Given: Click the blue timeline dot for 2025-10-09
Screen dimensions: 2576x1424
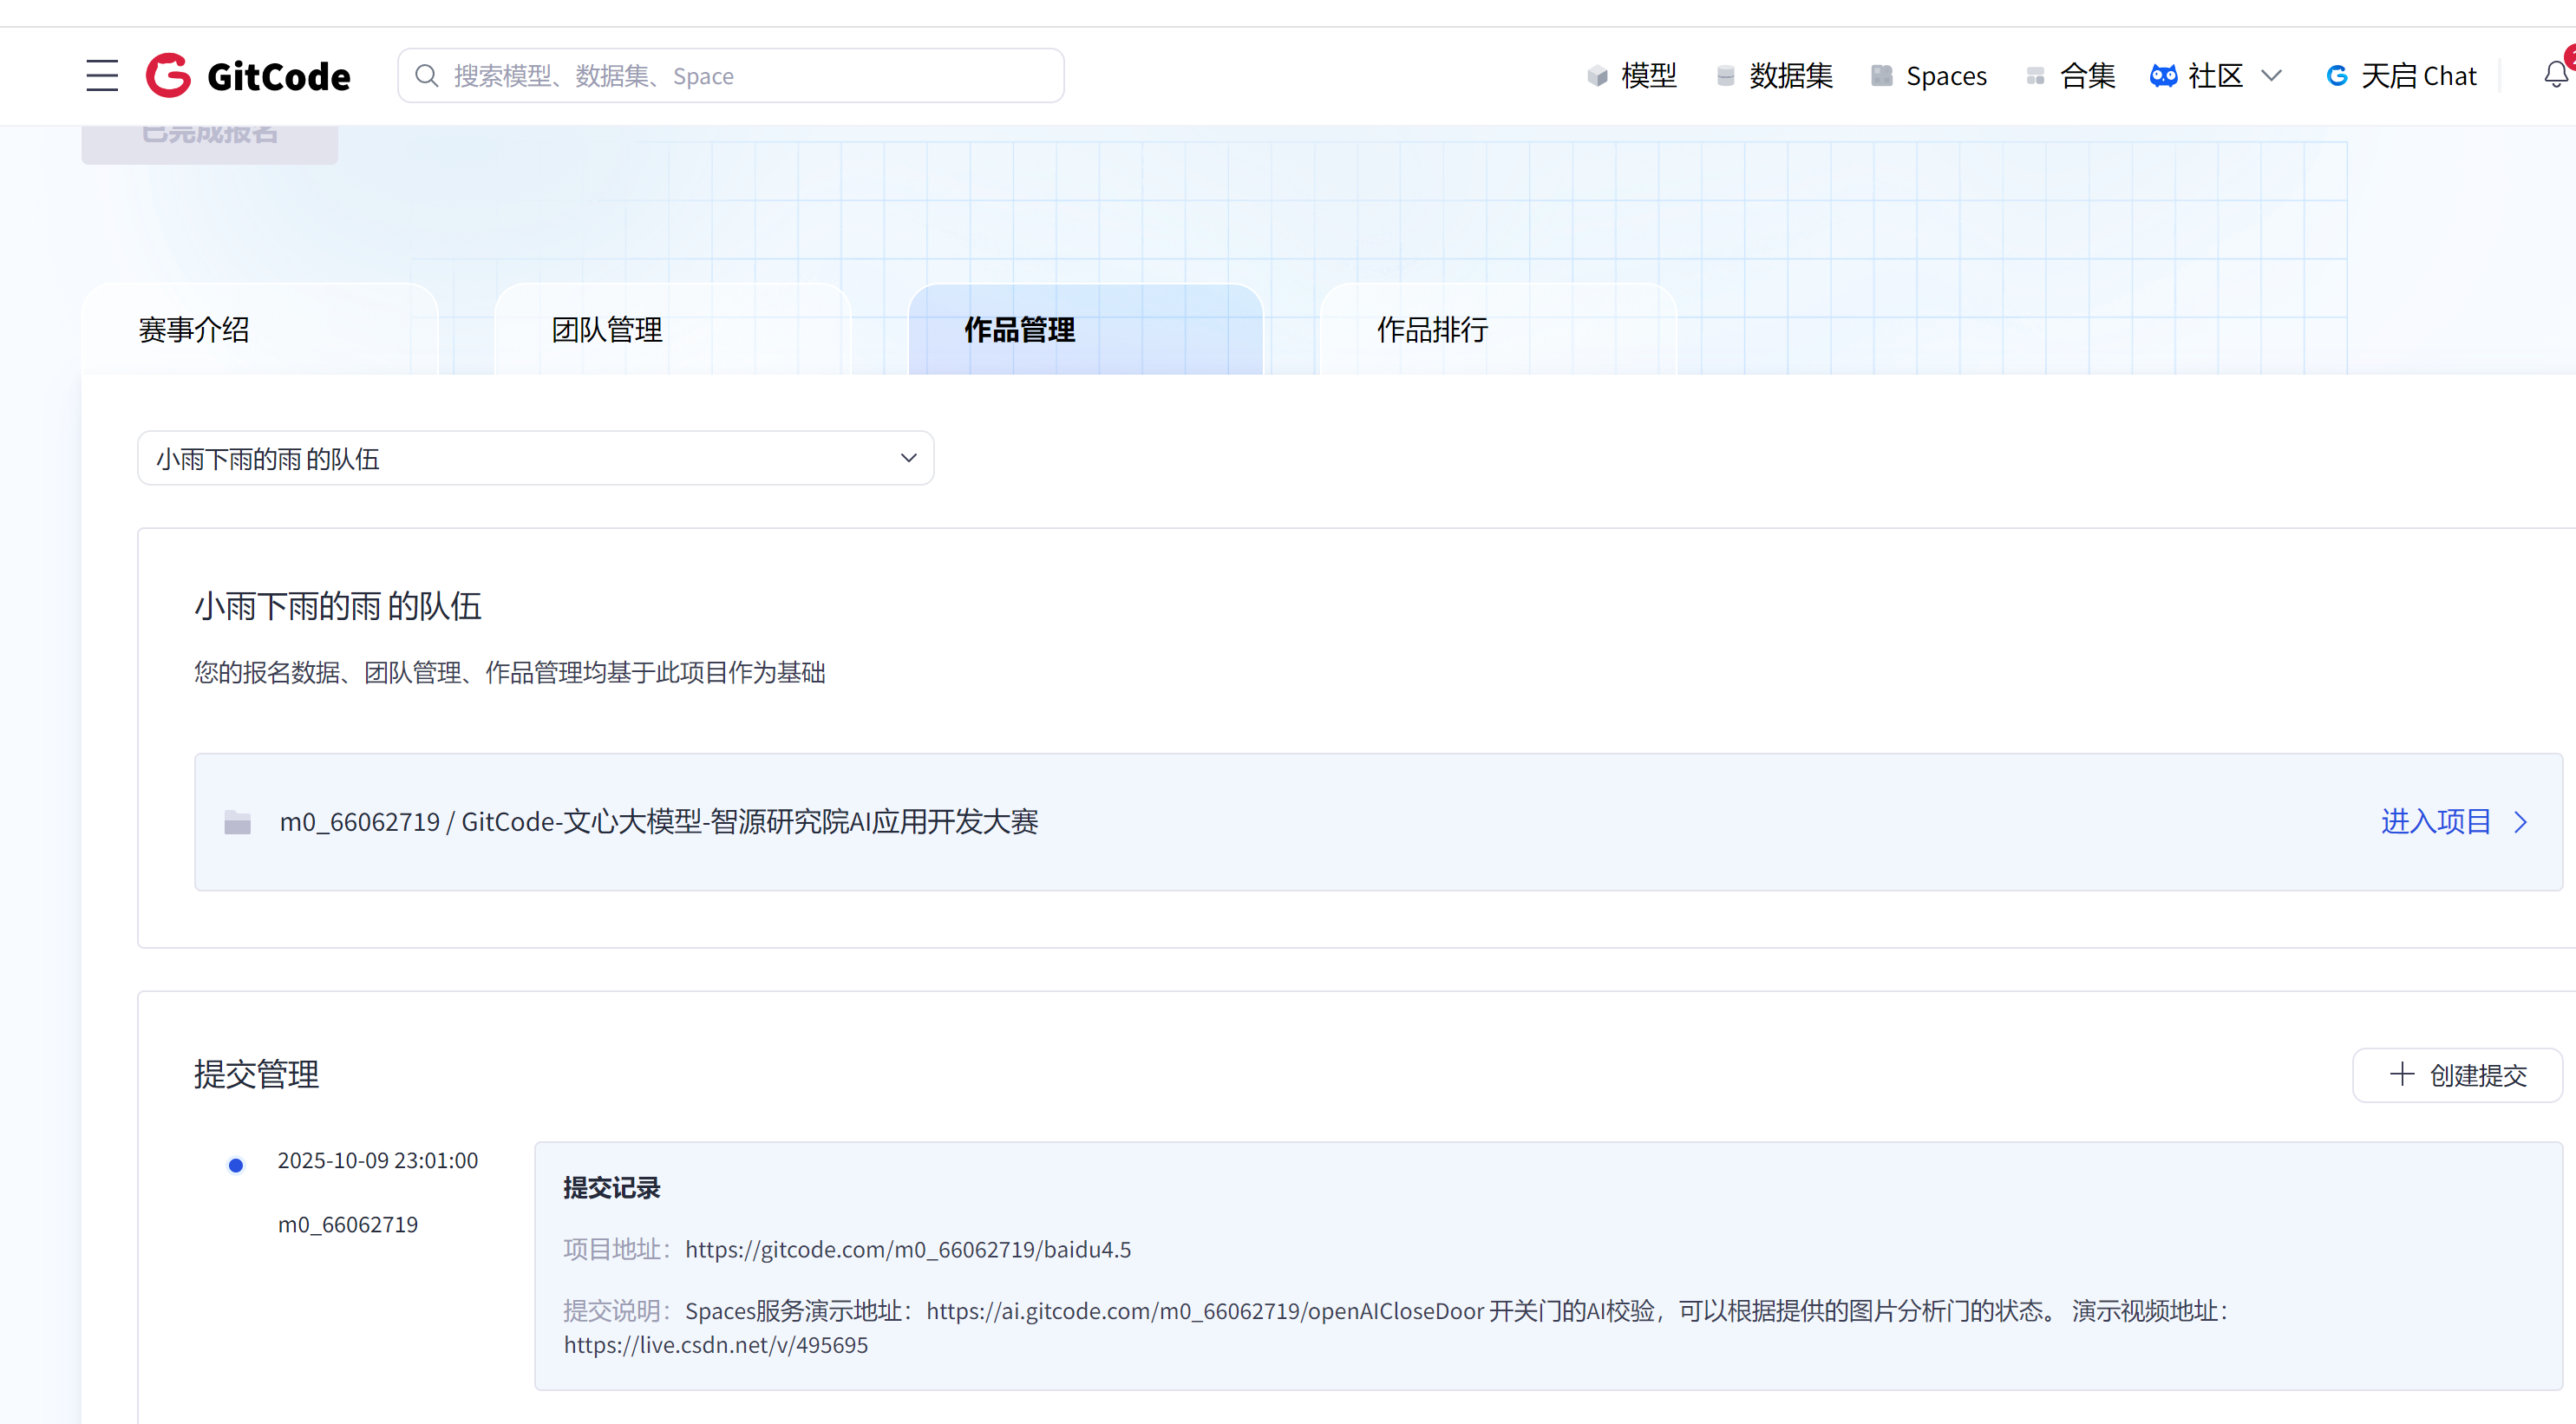Looking at the screenshot, I should pyautogui.click(x=236, y=1165).
